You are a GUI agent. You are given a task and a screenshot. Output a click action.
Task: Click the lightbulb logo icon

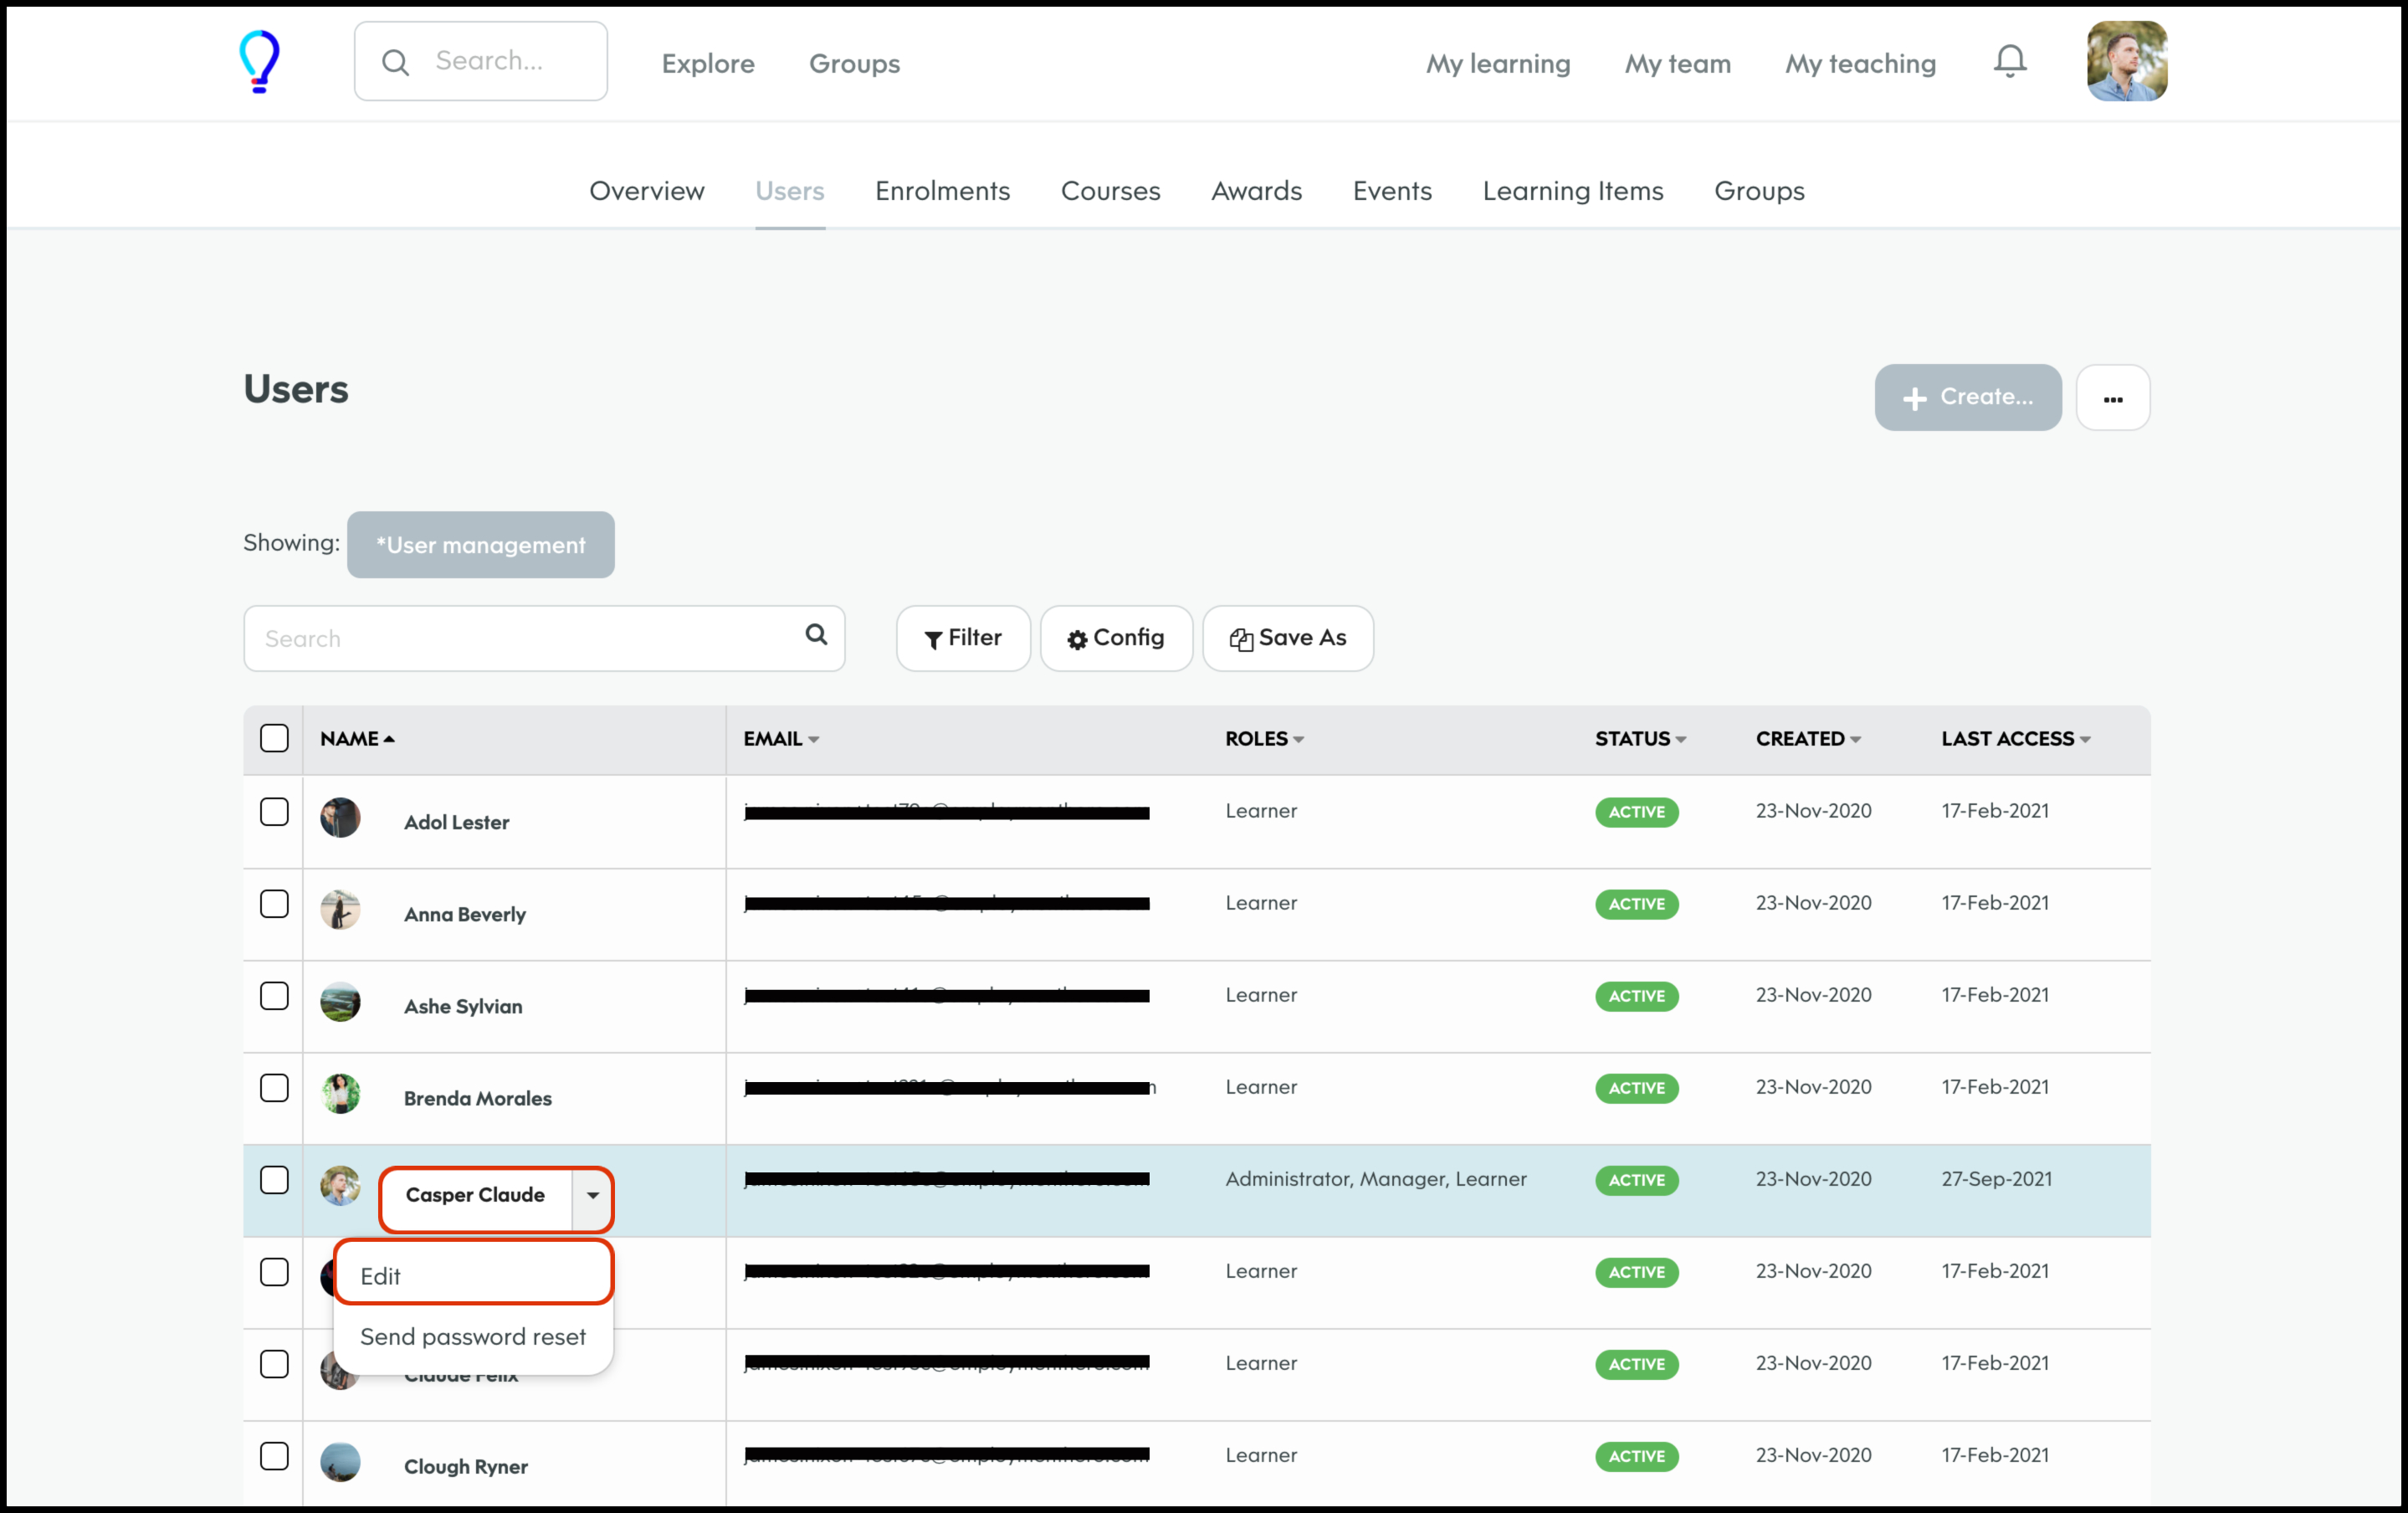coord(259,61)
